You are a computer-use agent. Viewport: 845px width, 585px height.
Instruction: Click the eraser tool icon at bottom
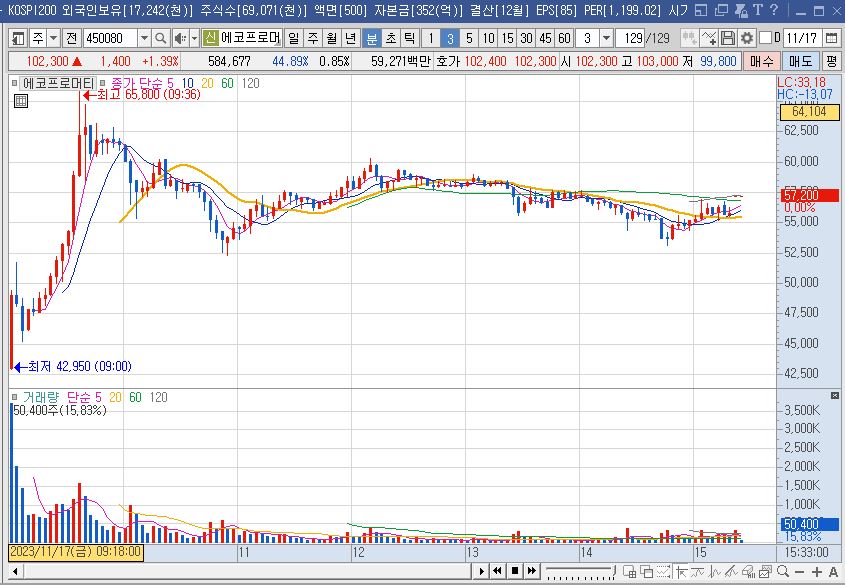pos(749,571)
